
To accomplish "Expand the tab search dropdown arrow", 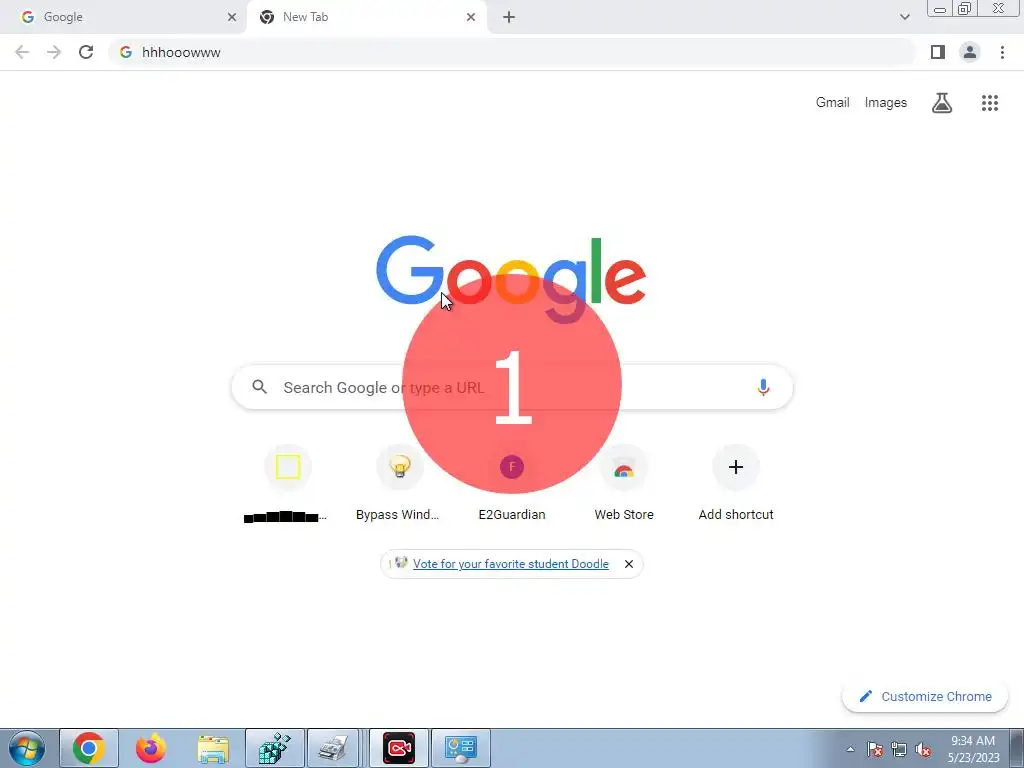I will pos(904,17).
